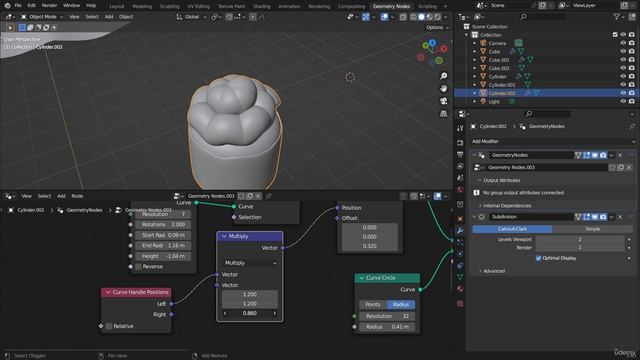Open the Texture properties tab icon

(460, 304)
